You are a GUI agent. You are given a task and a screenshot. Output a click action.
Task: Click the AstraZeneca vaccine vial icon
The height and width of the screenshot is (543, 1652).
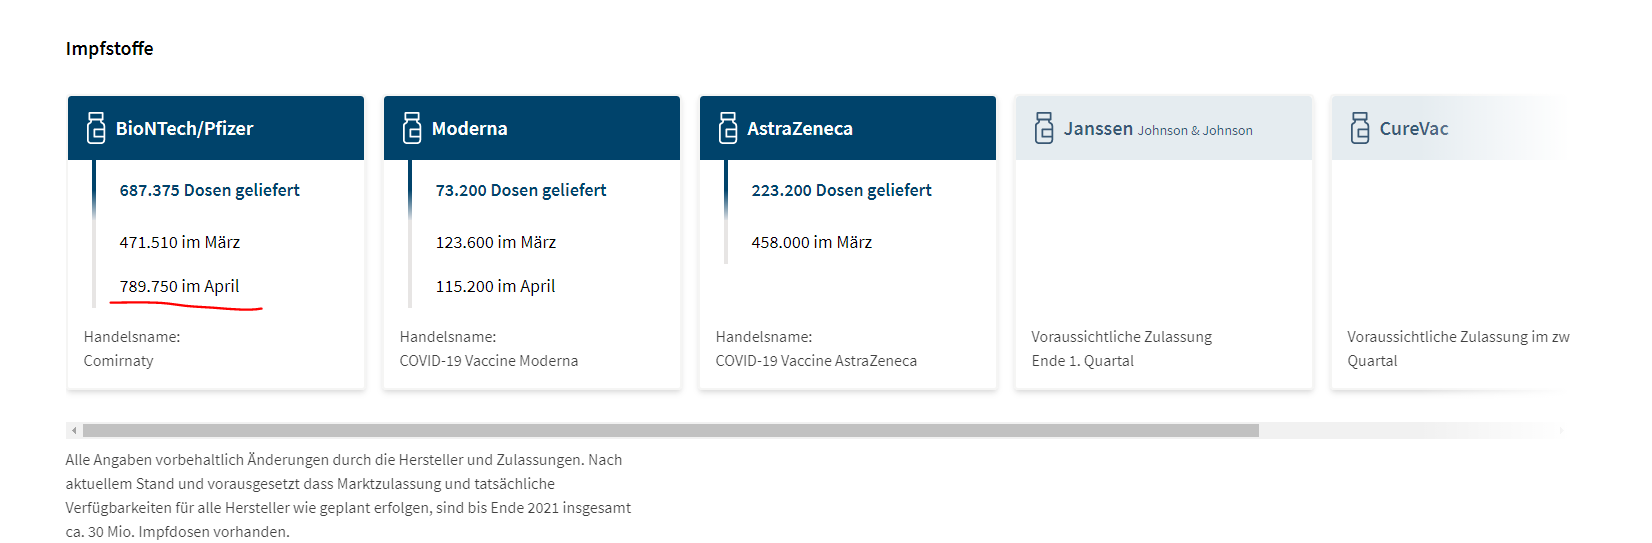(728, 128)
